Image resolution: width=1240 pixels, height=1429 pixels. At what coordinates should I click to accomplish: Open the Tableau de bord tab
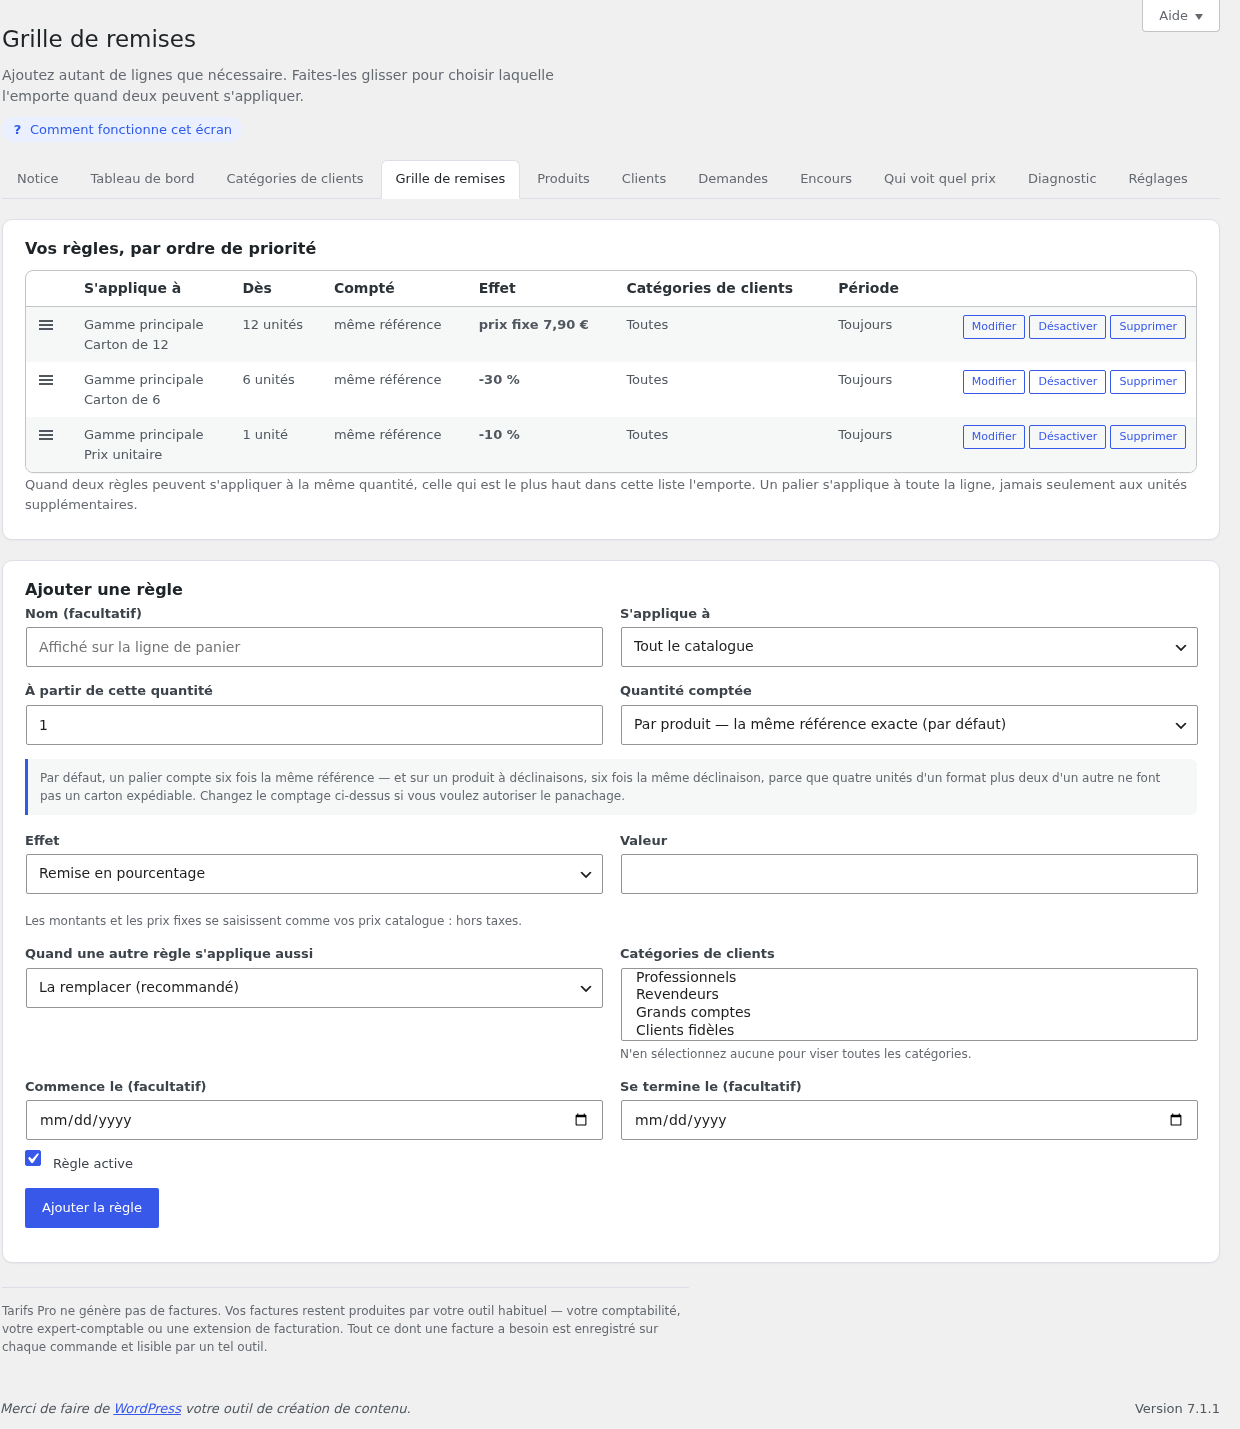click(142, 179)
